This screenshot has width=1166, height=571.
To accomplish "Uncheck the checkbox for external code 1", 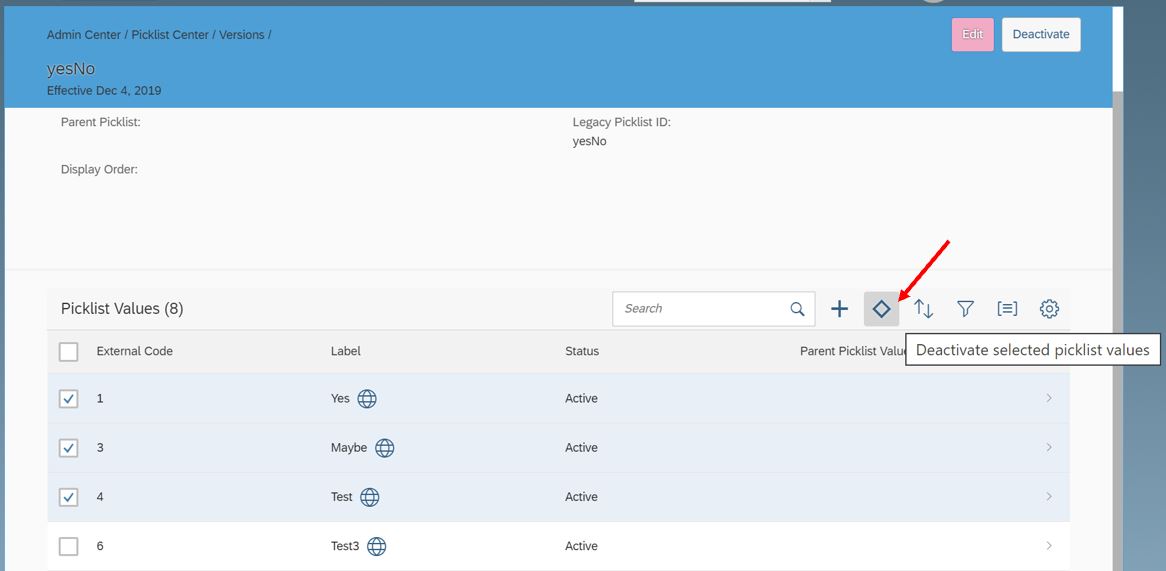I will coord(68,399).
